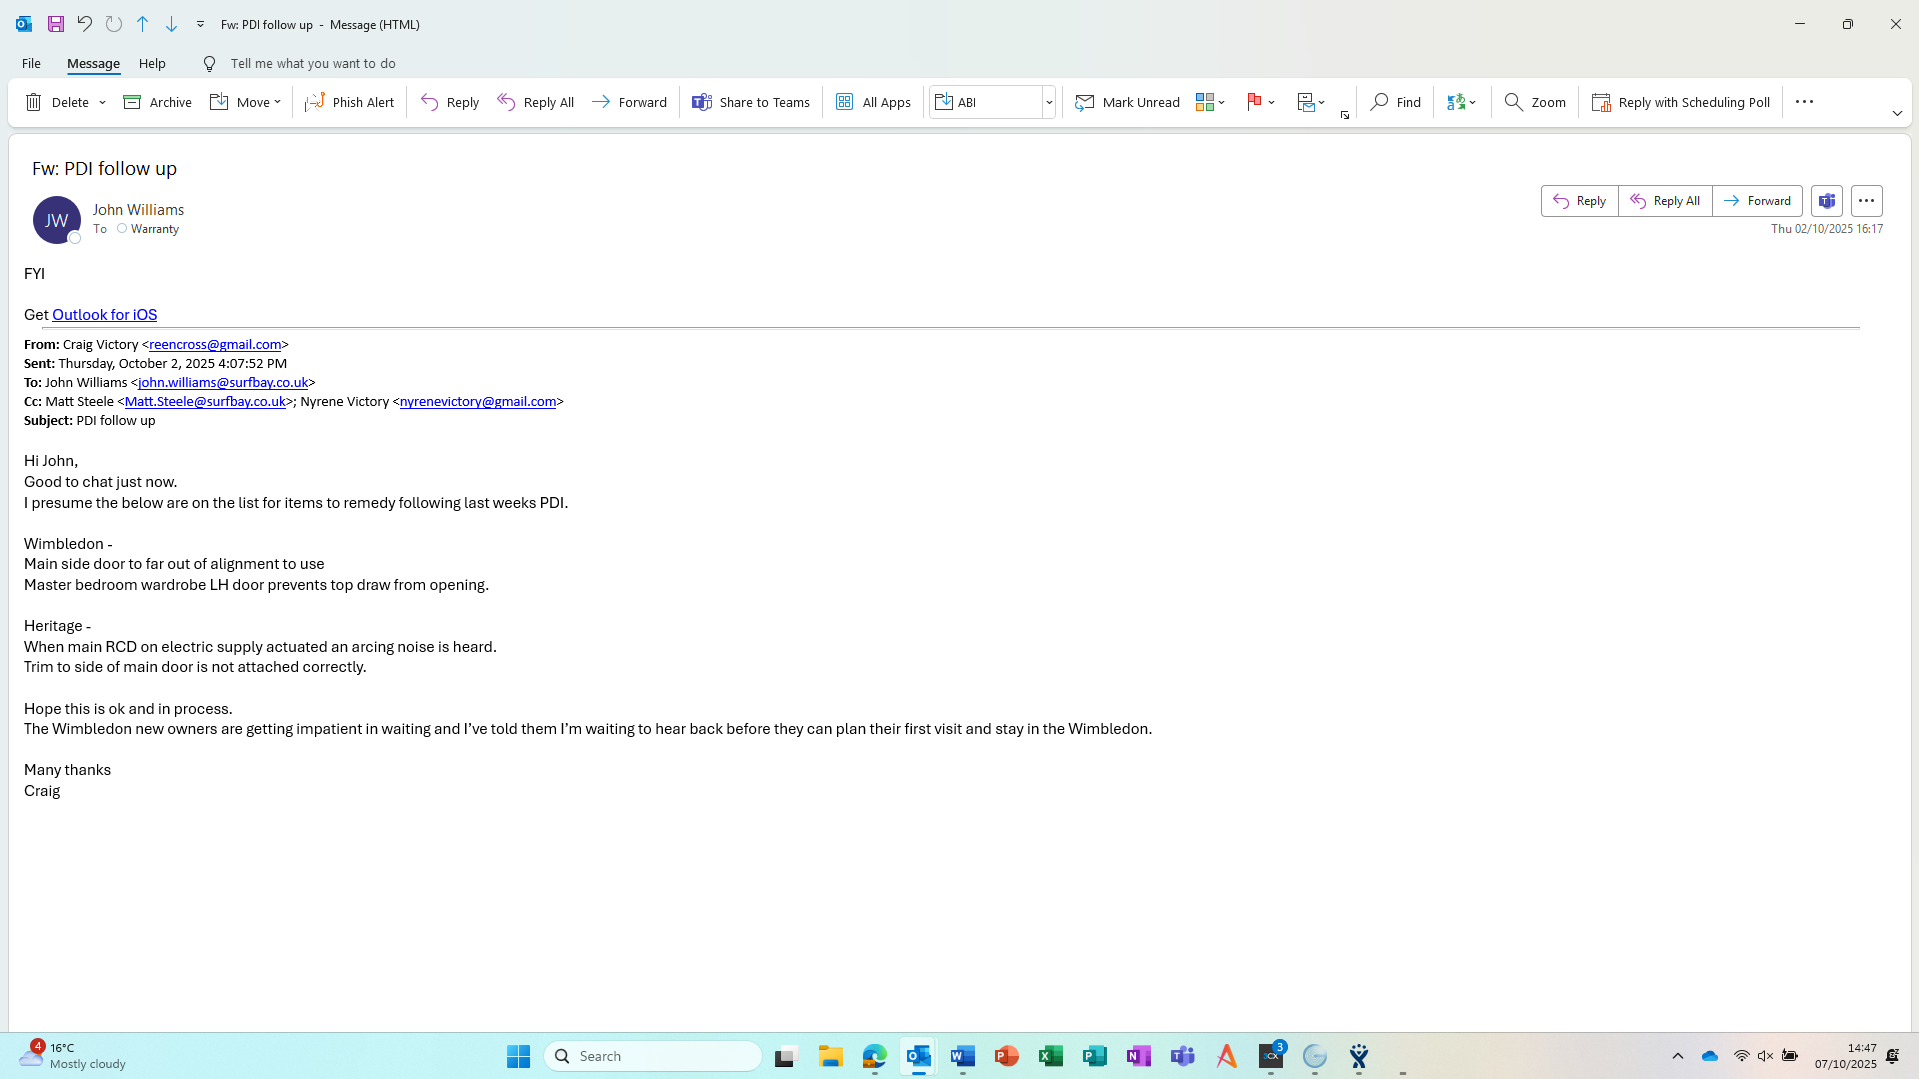Undo the last action in the title bar
Image resolution: width=1919 pixels, height=1079 pixels.
pos(85,24)
